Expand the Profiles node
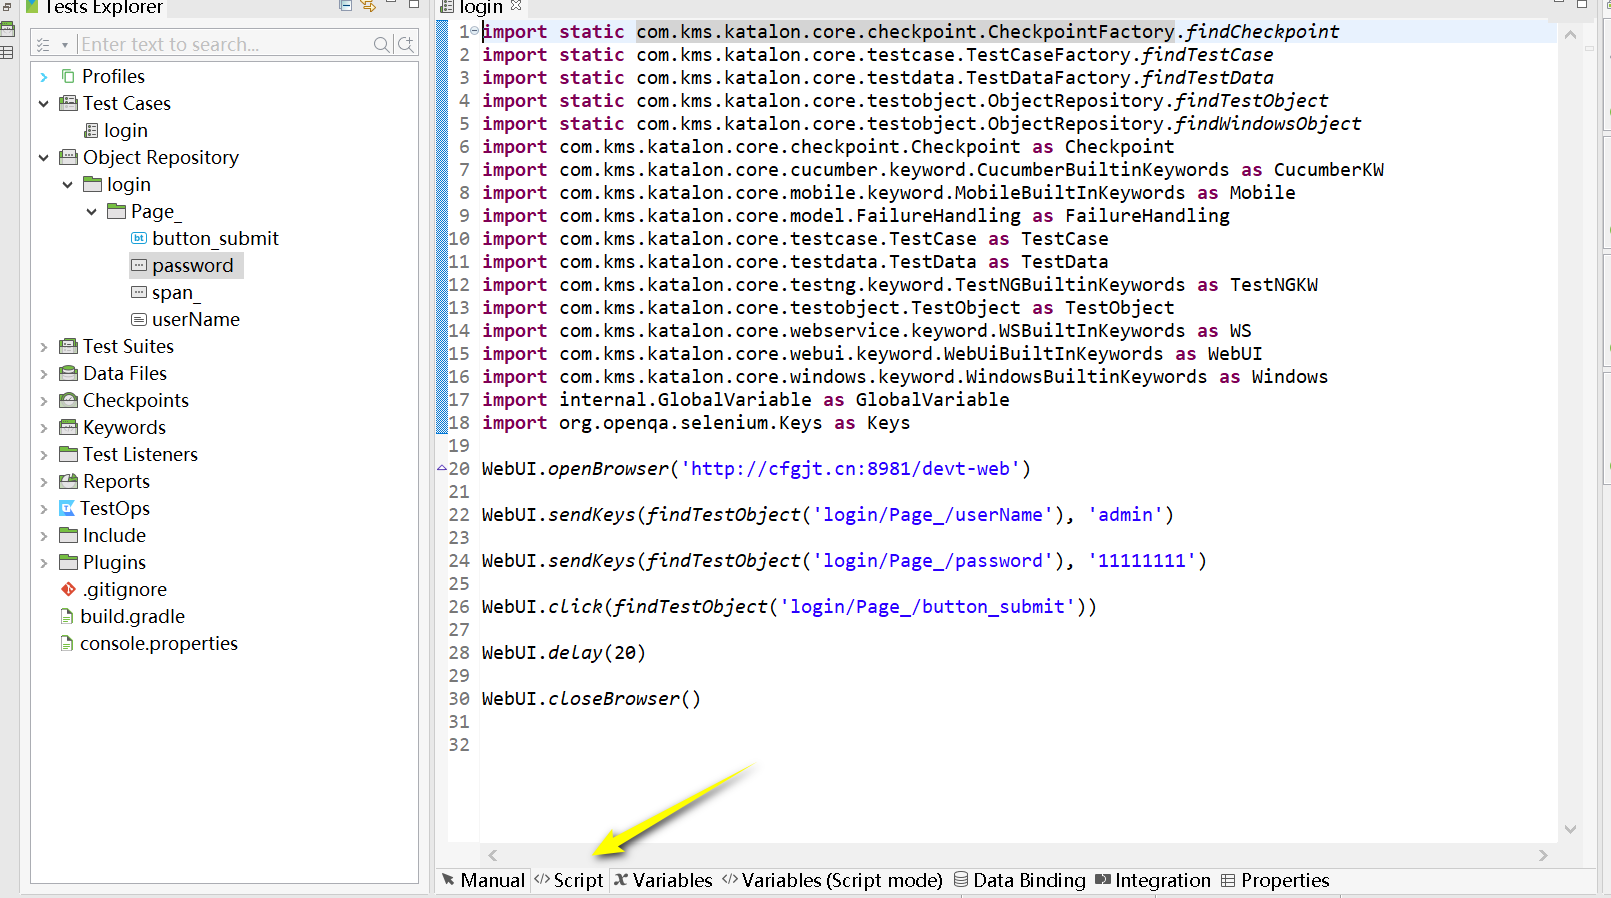This screenshot has height=898, width=1611. [43, 76]
